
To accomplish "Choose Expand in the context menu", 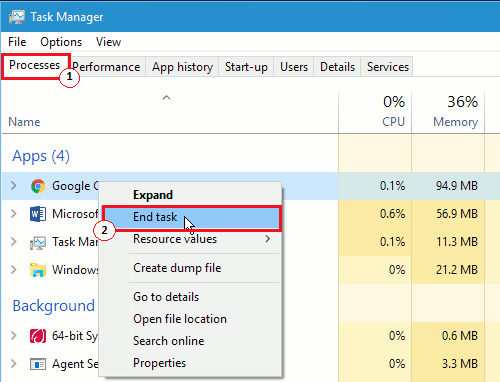I will (x=191, y=195).
